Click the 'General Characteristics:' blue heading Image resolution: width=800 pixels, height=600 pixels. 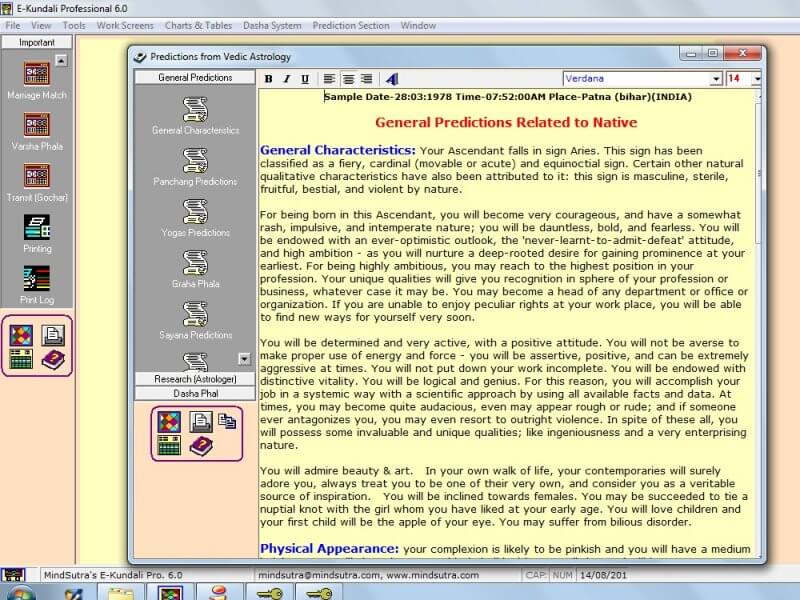[x=338, y=150]
